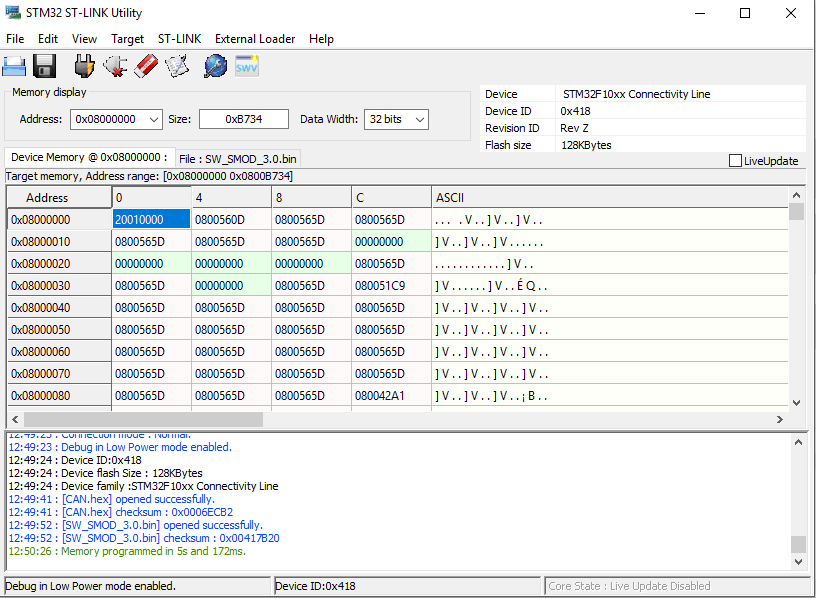The height and width of the screenshot is (598, 816).
Task: Maximize the ST-LINK Utility window
Action: pos(745,13)
